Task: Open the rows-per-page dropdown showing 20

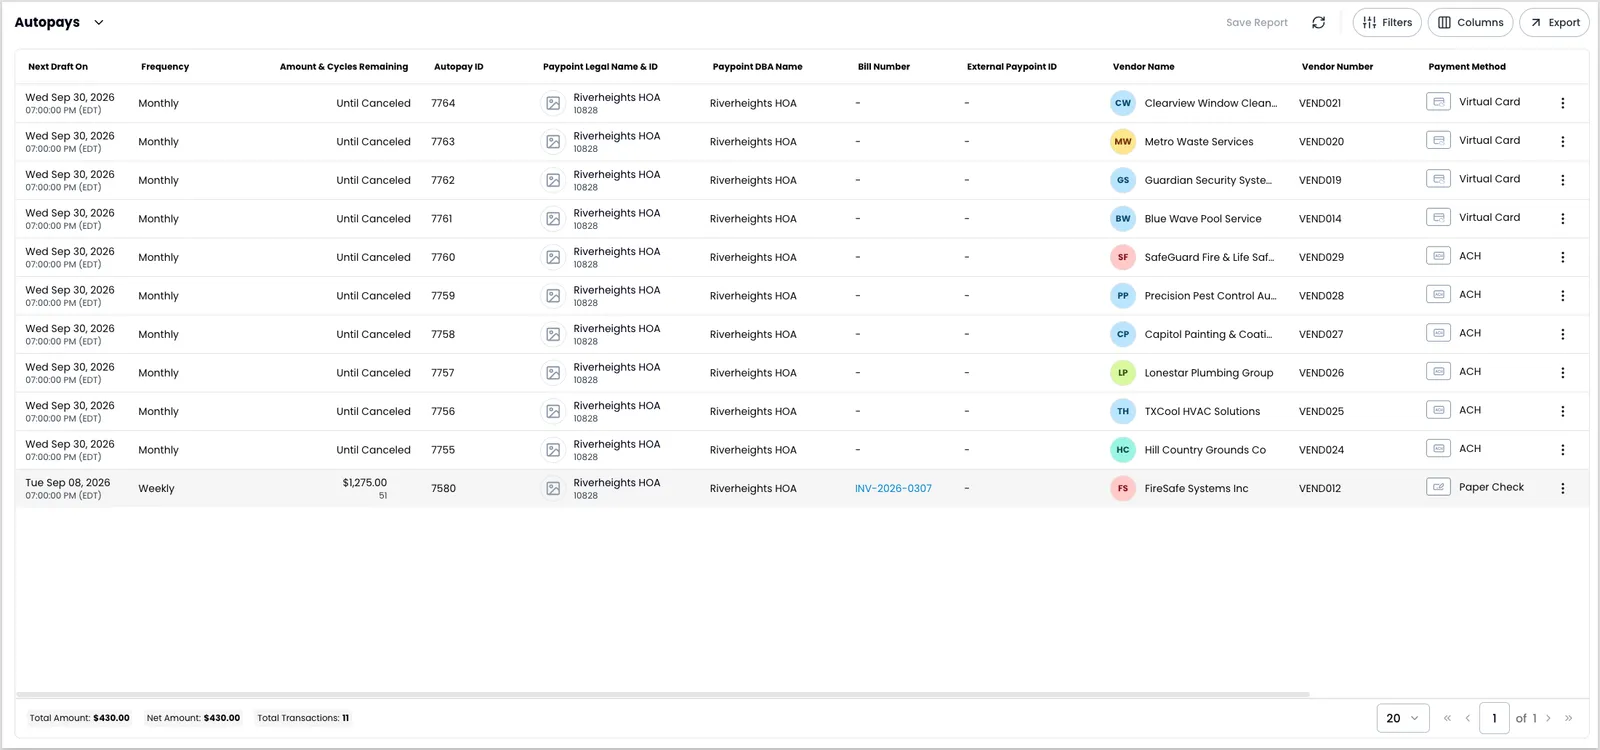Action: coord(1403,718)
